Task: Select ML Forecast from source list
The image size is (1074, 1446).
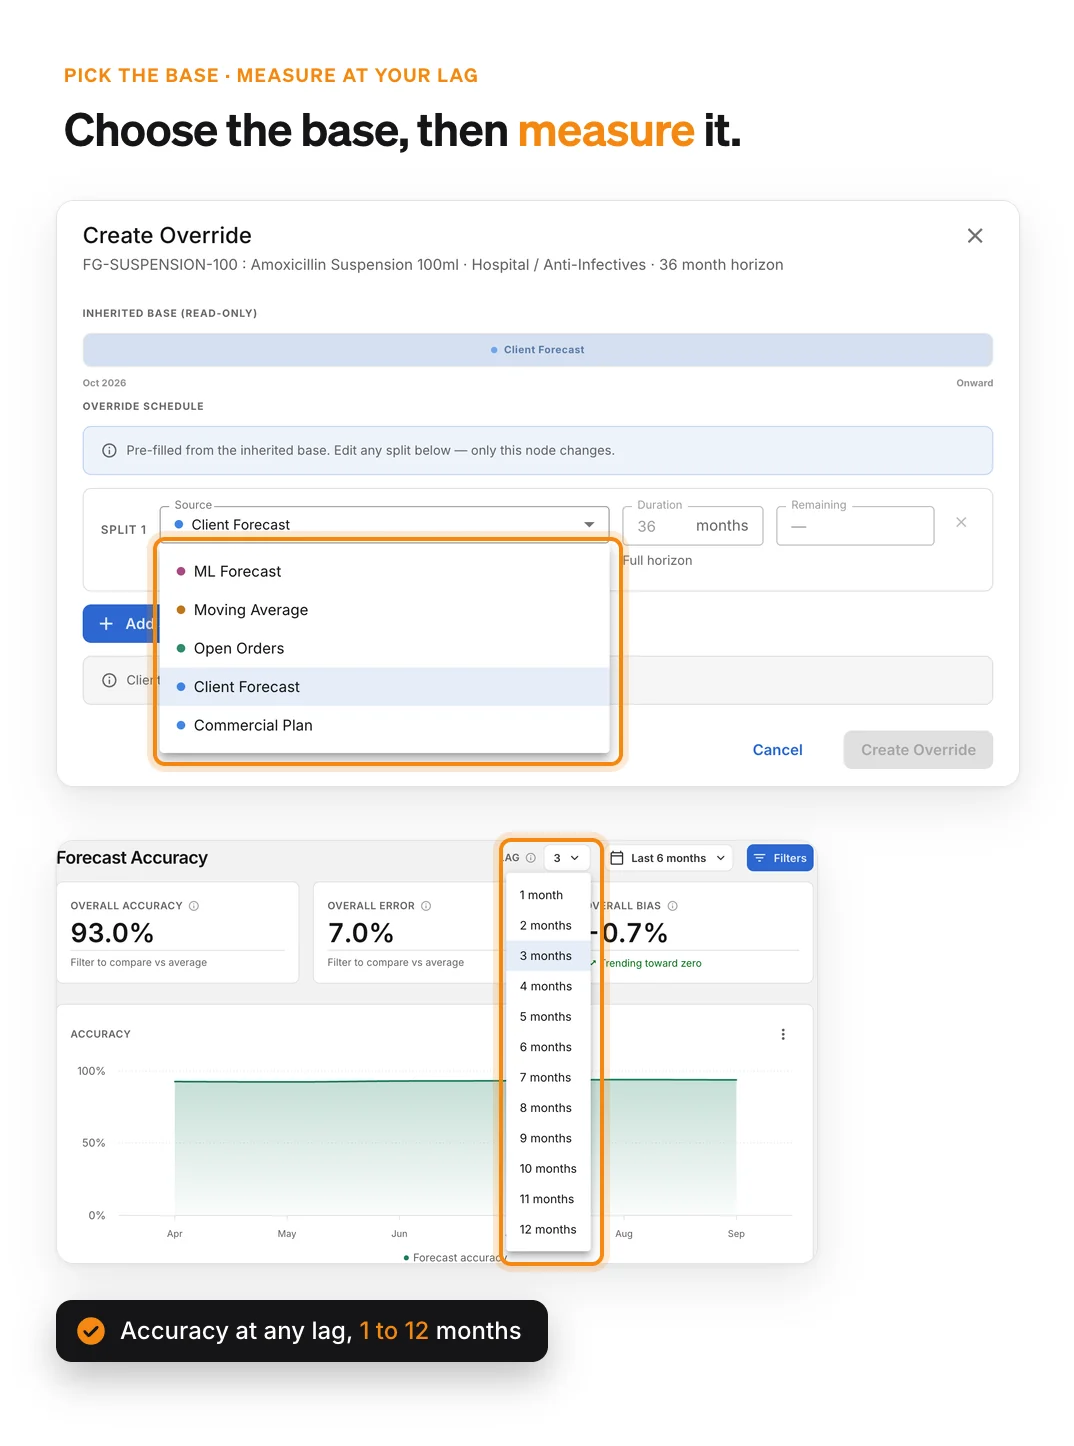Action: point(385,572)
